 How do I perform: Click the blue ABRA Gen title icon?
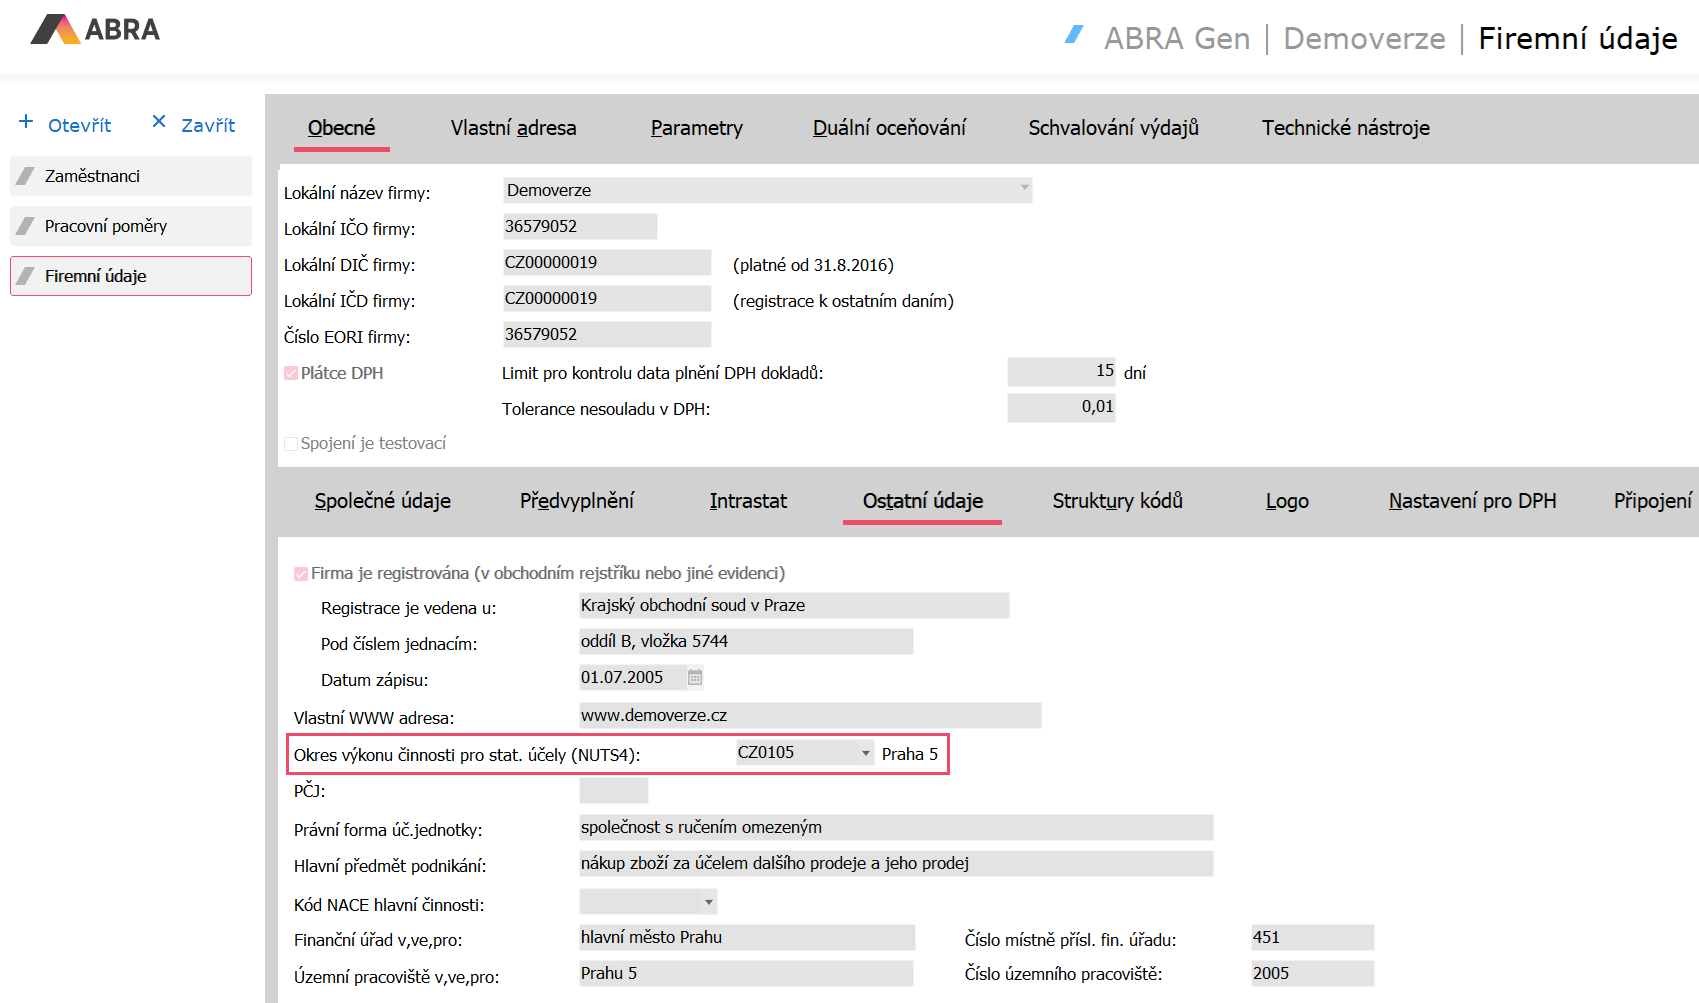tap(1075, 35)
